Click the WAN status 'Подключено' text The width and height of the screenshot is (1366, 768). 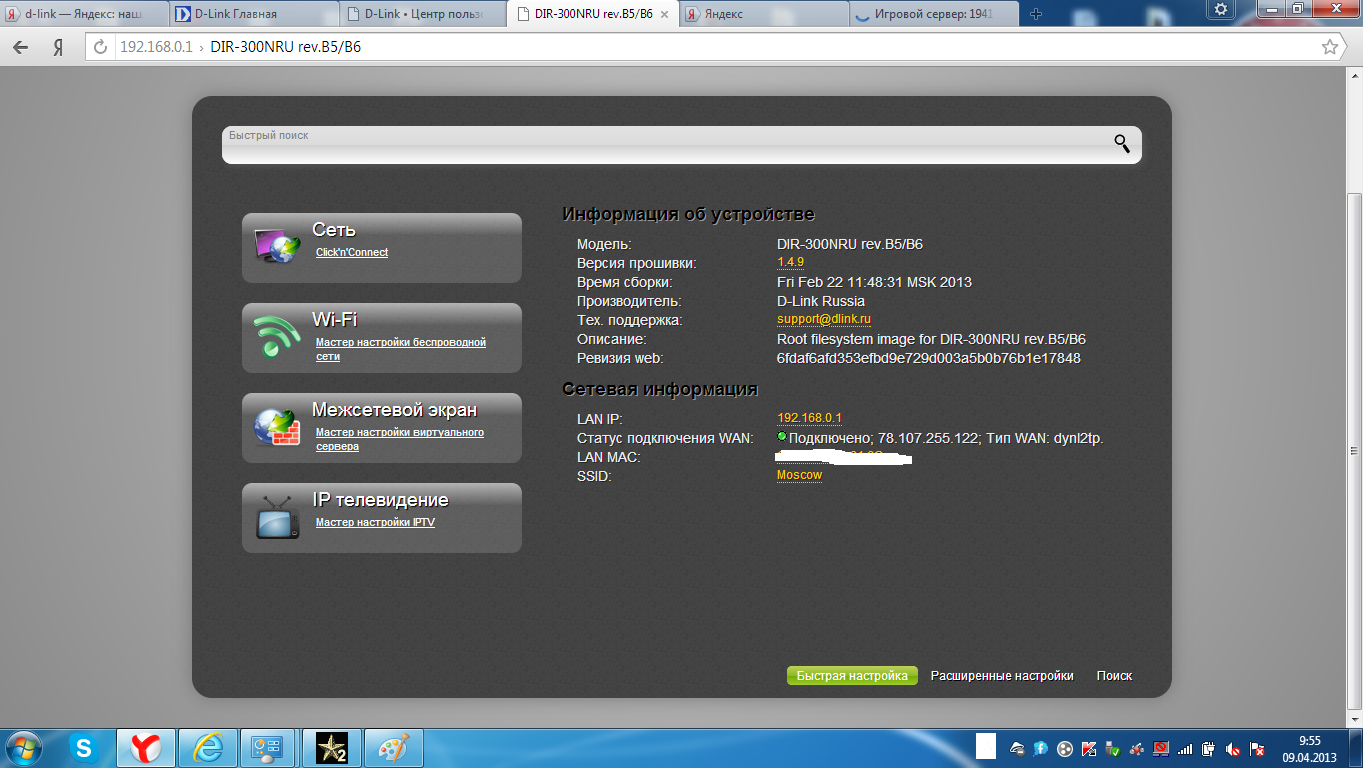click(830, 439)
